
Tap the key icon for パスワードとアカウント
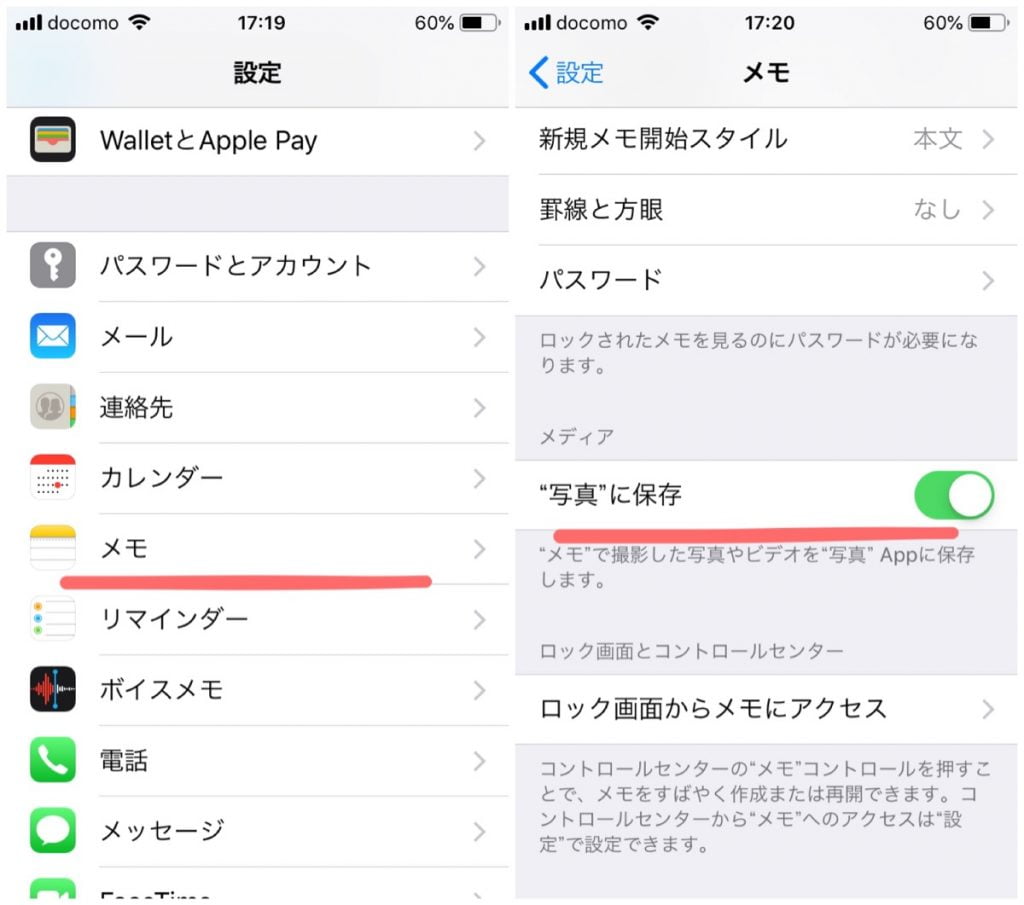coord(52,265)
